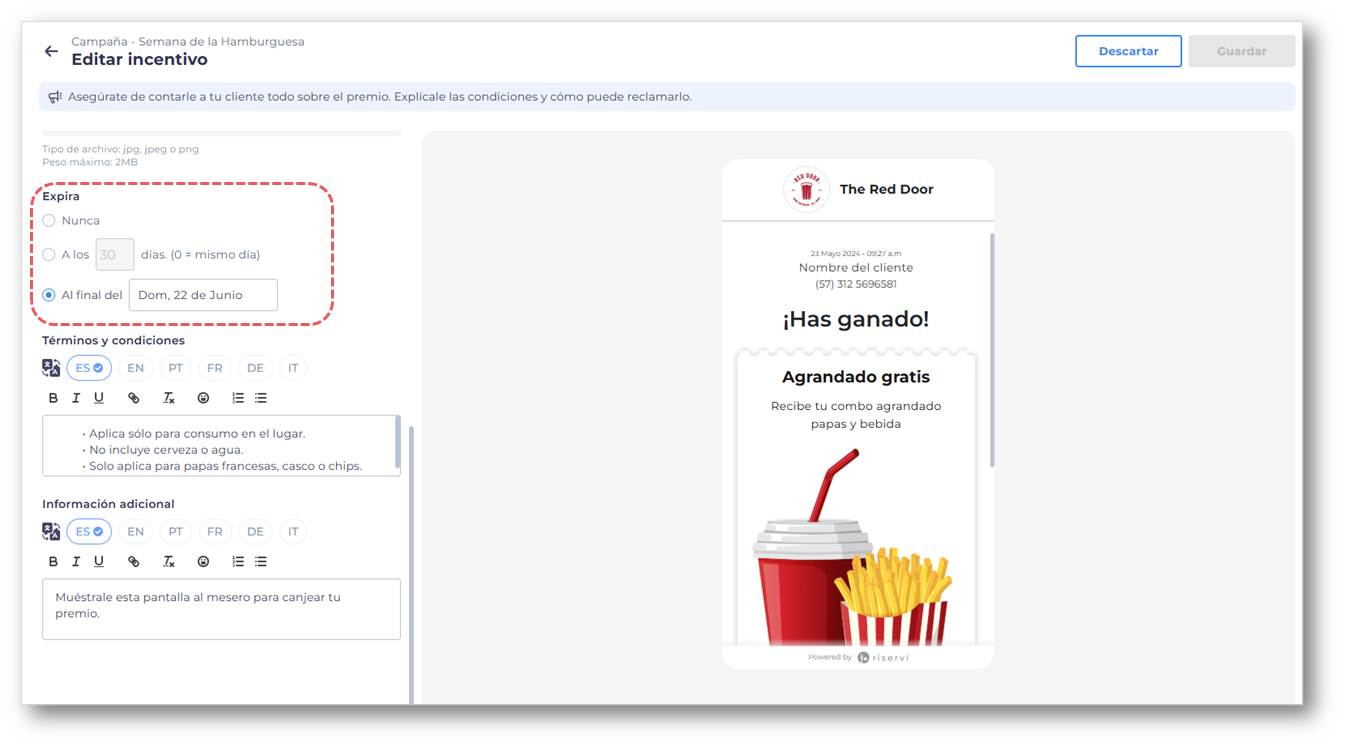Screen dimensions: 1345x747
Task: Switch Términos y condiciones to PT
Action: click(176, 368)
